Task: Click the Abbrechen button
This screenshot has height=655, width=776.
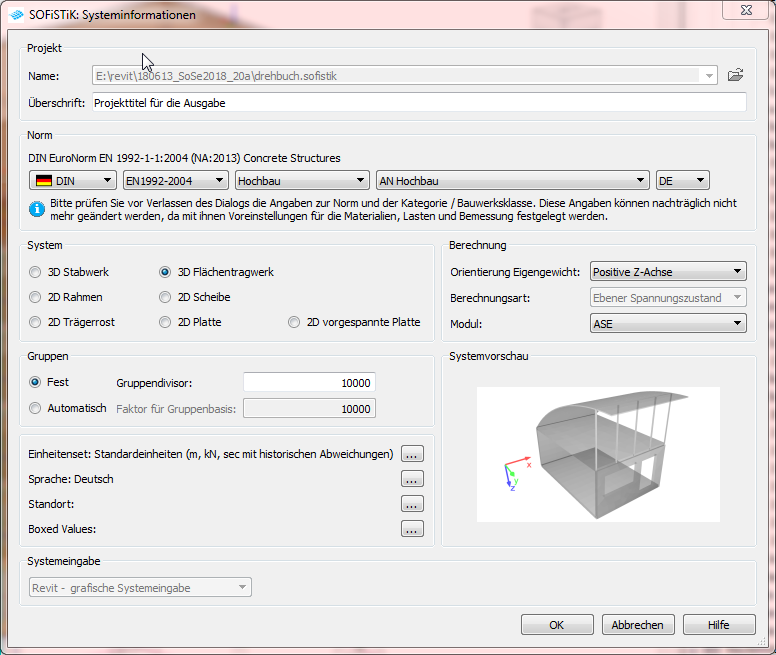Action: [637, 625]
